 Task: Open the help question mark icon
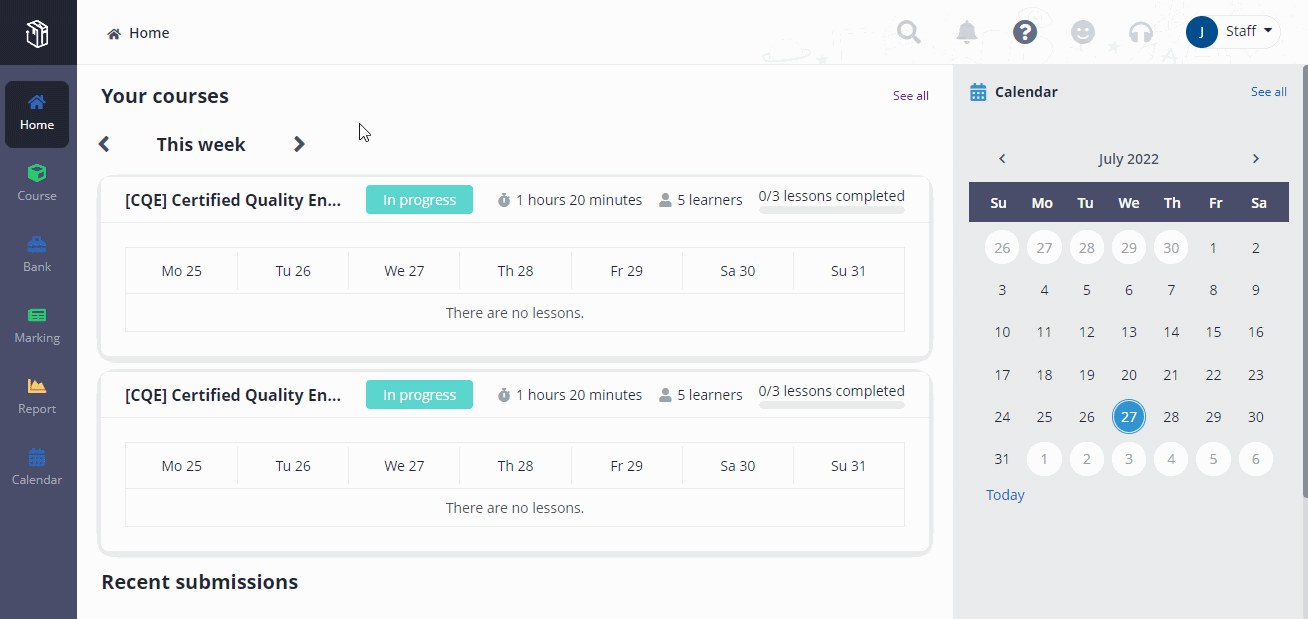tap(1024, 32)
